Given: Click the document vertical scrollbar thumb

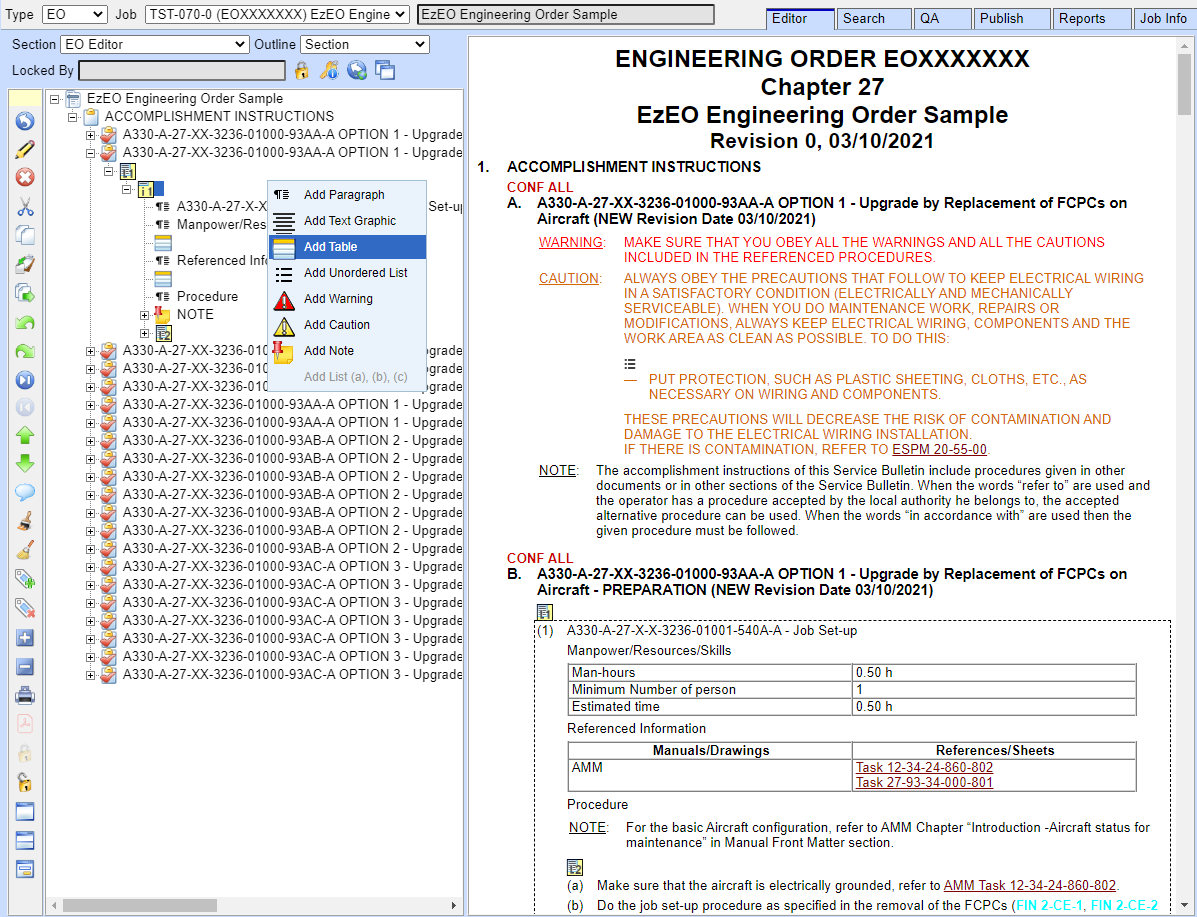Looking at the screenshot, I should (1184, 84).
